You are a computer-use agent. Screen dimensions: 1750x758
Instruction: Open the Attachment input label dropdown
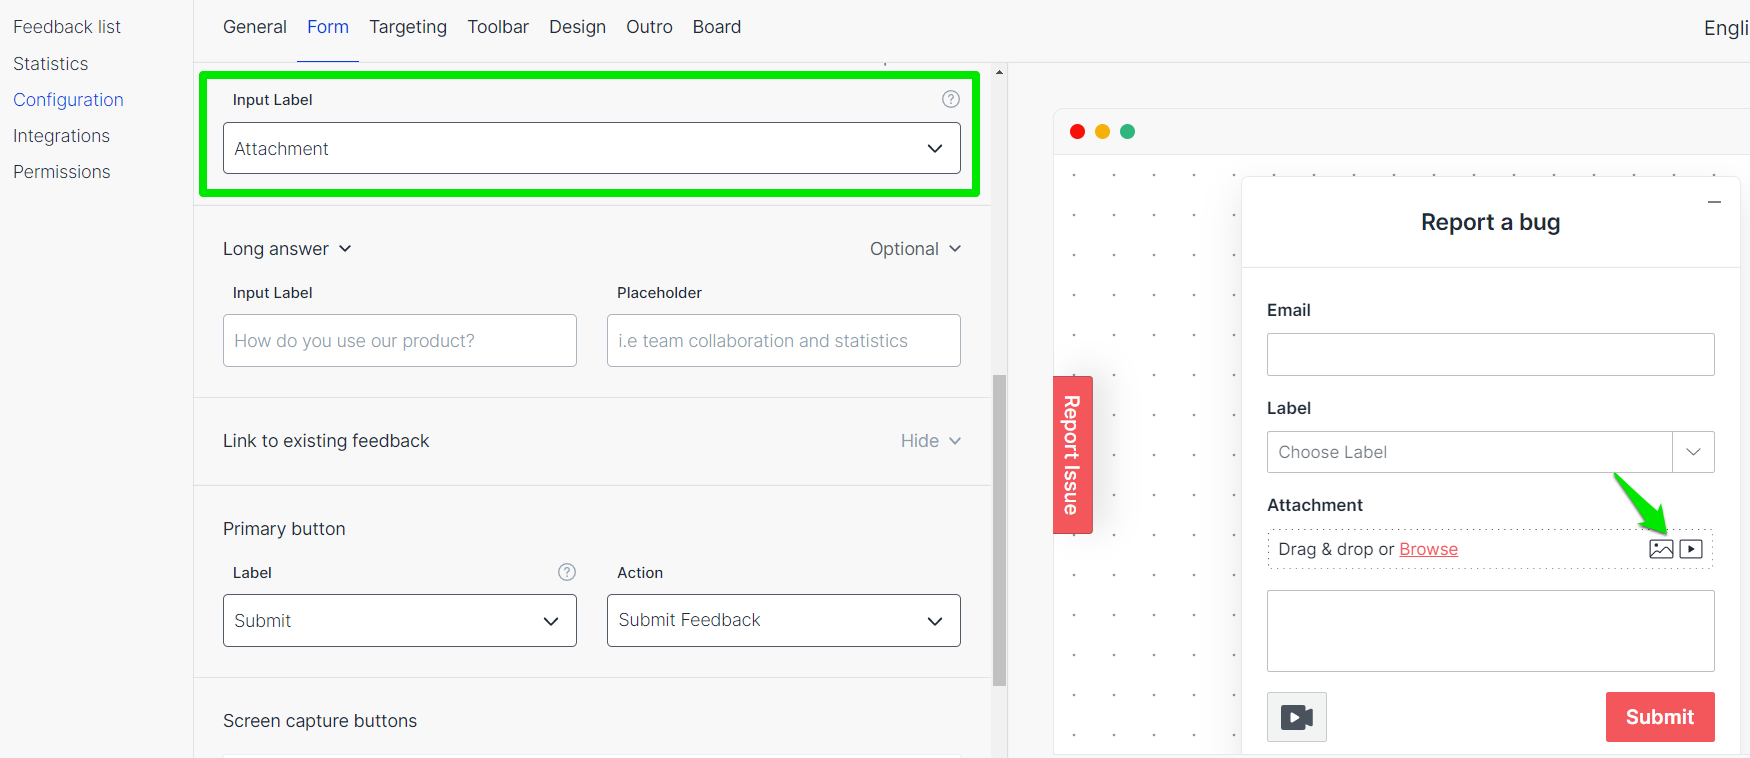[x=592, y=148]
